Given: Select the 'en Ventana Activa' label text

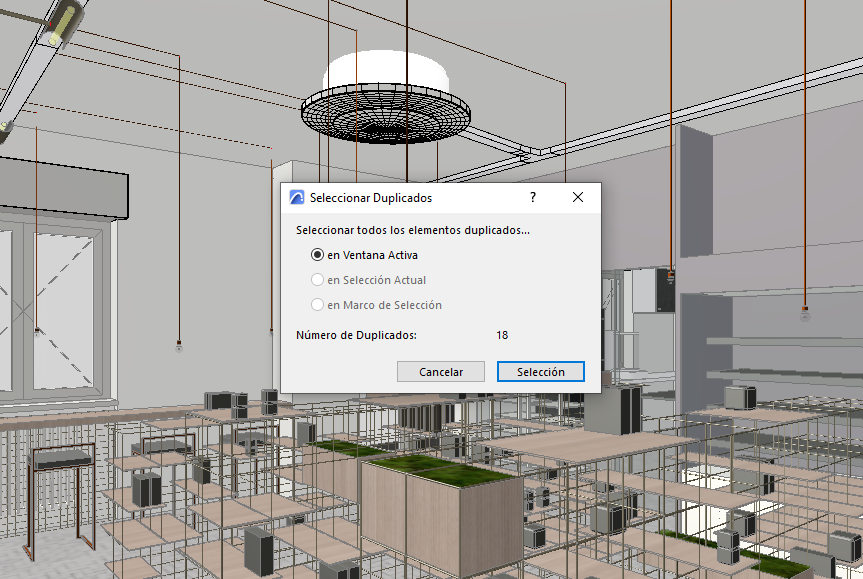Looking at the screenshot, I should click(372, 255).
